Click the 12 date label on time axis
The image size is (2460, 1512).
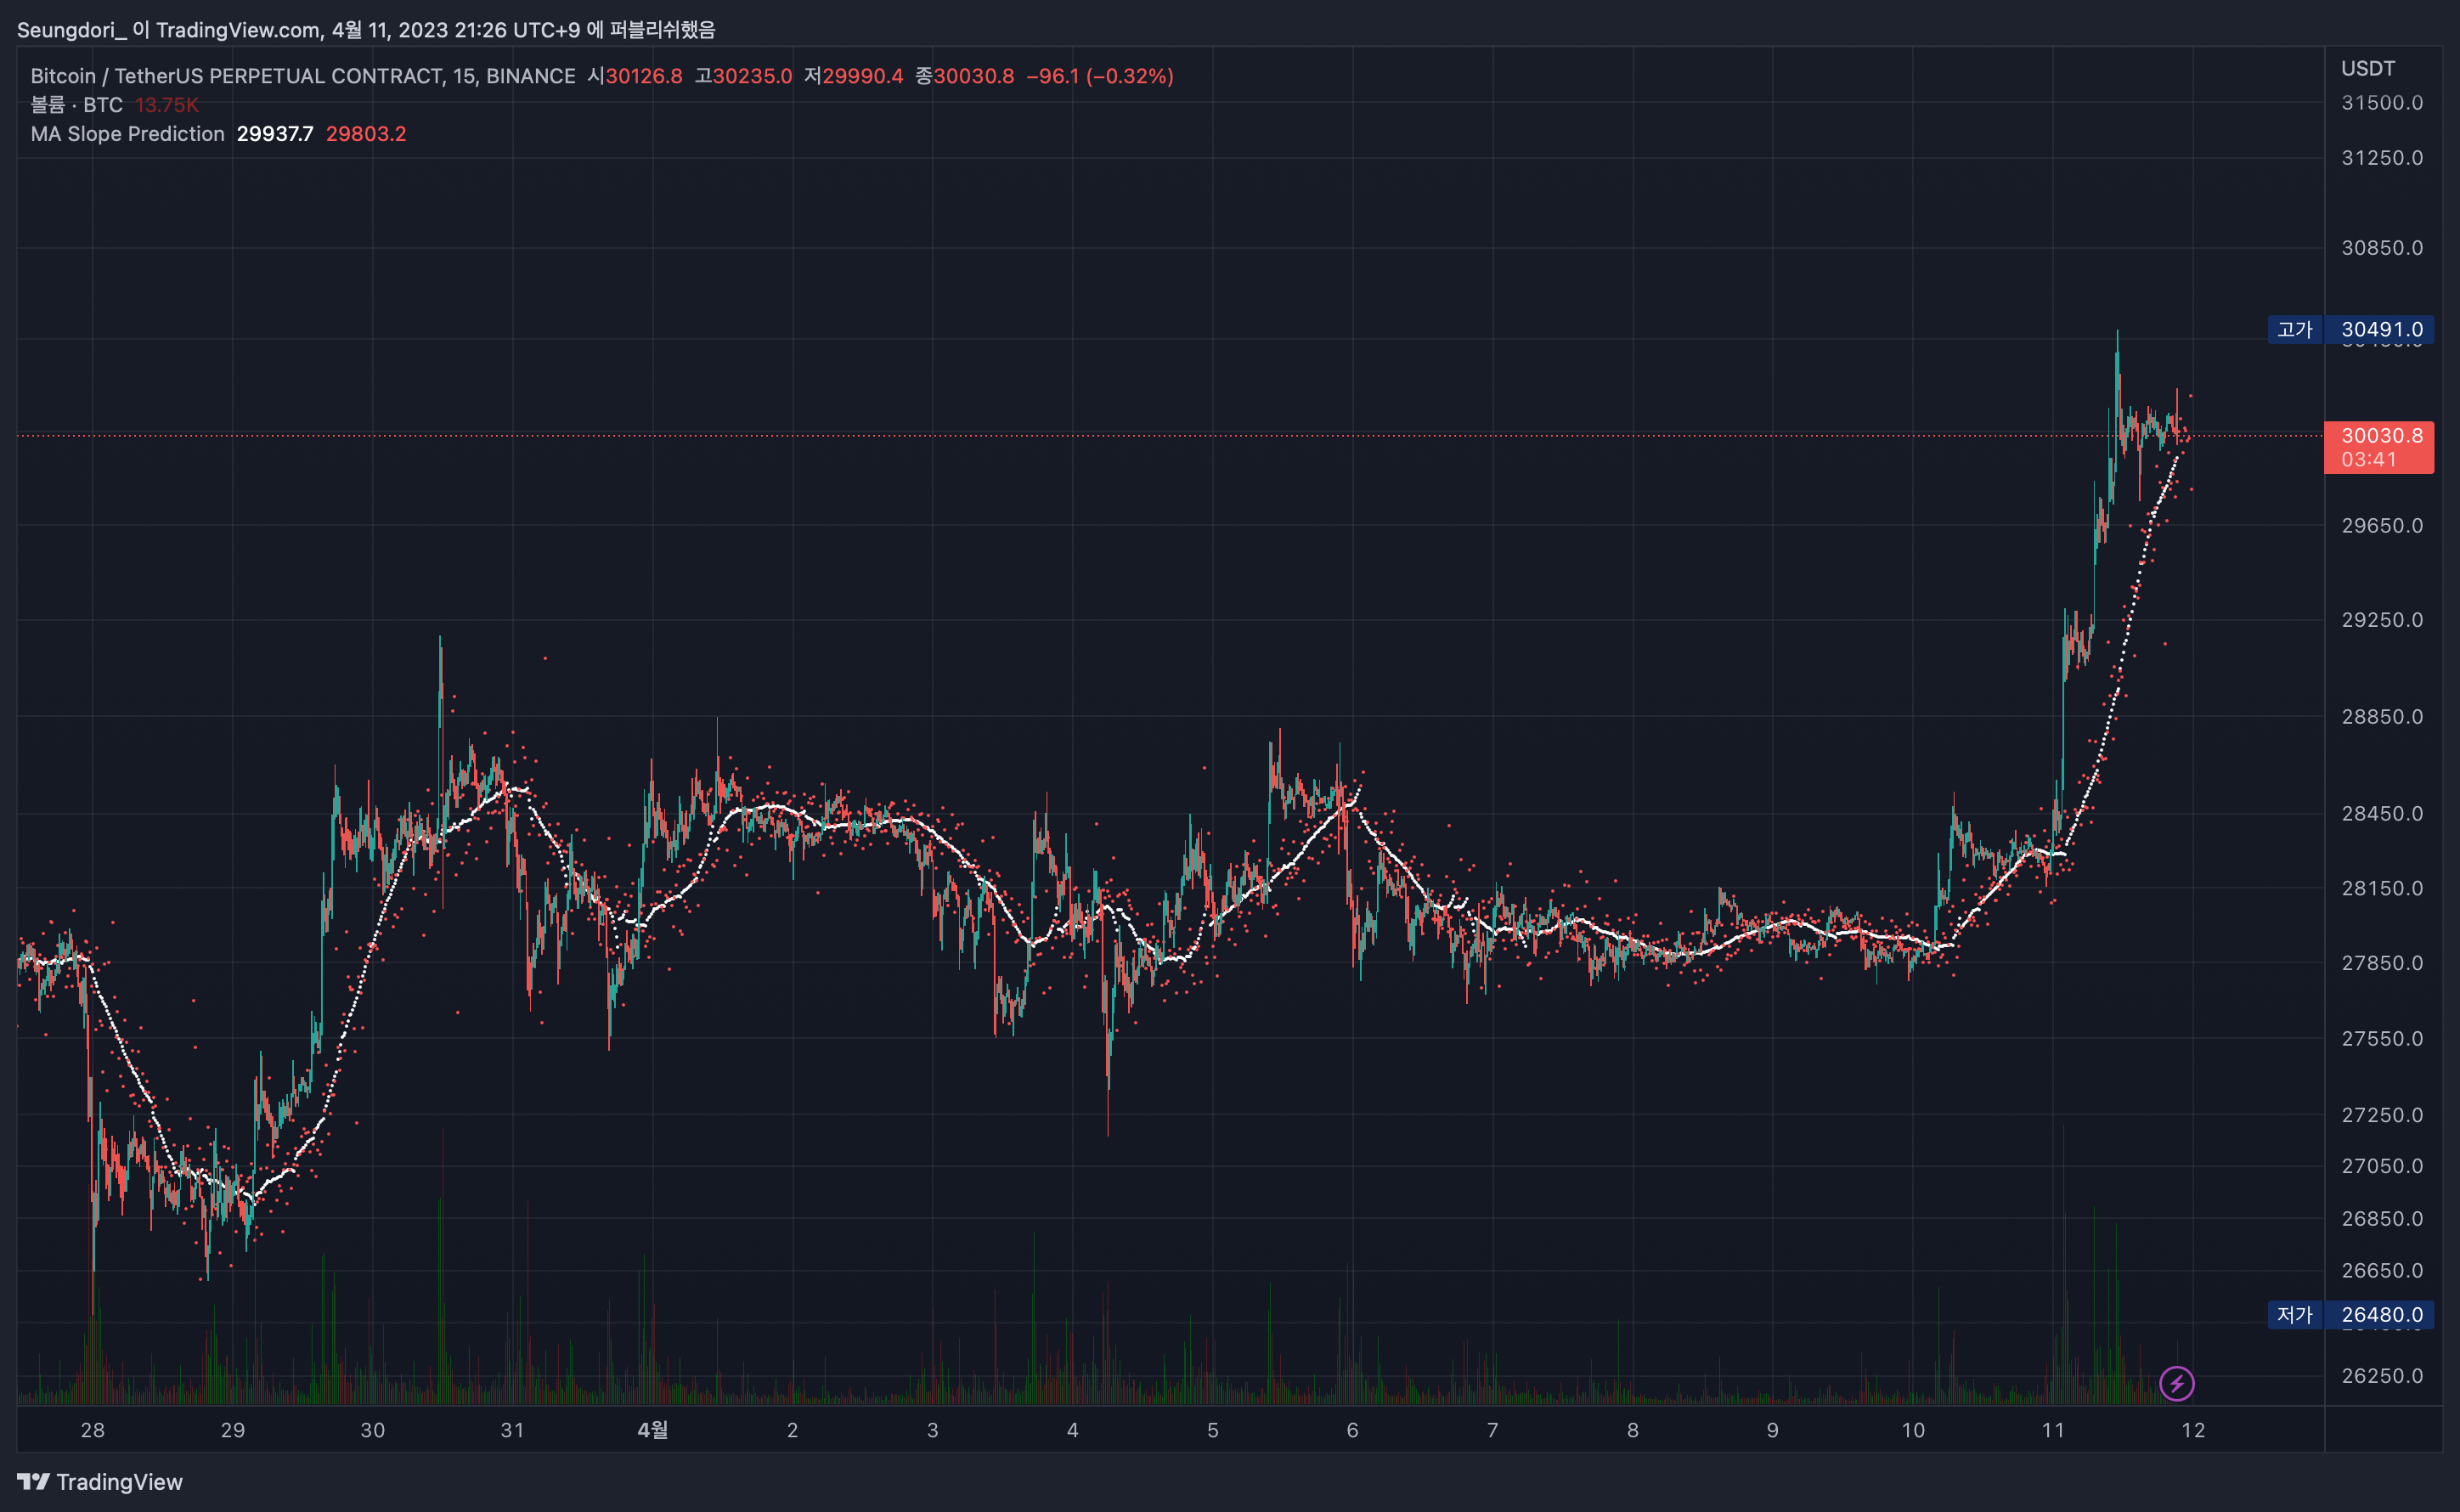tap(2193, 1430)
